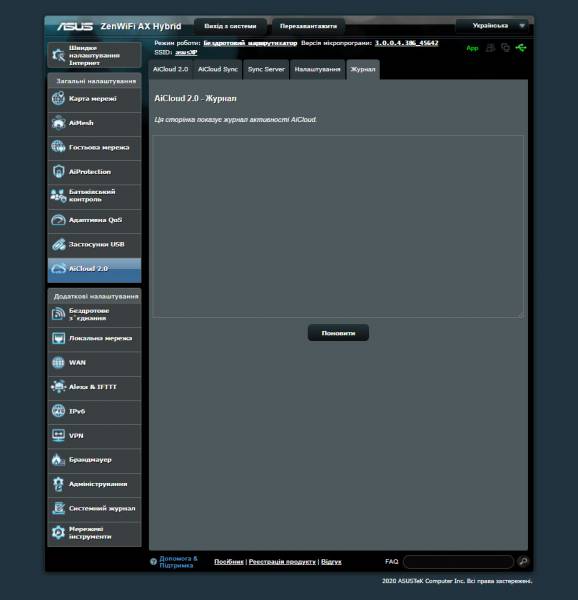Viewport: 578px width, 600px height.
Task: Click the FAQ search magnifier icon
Action: click(x=523, y=561)
